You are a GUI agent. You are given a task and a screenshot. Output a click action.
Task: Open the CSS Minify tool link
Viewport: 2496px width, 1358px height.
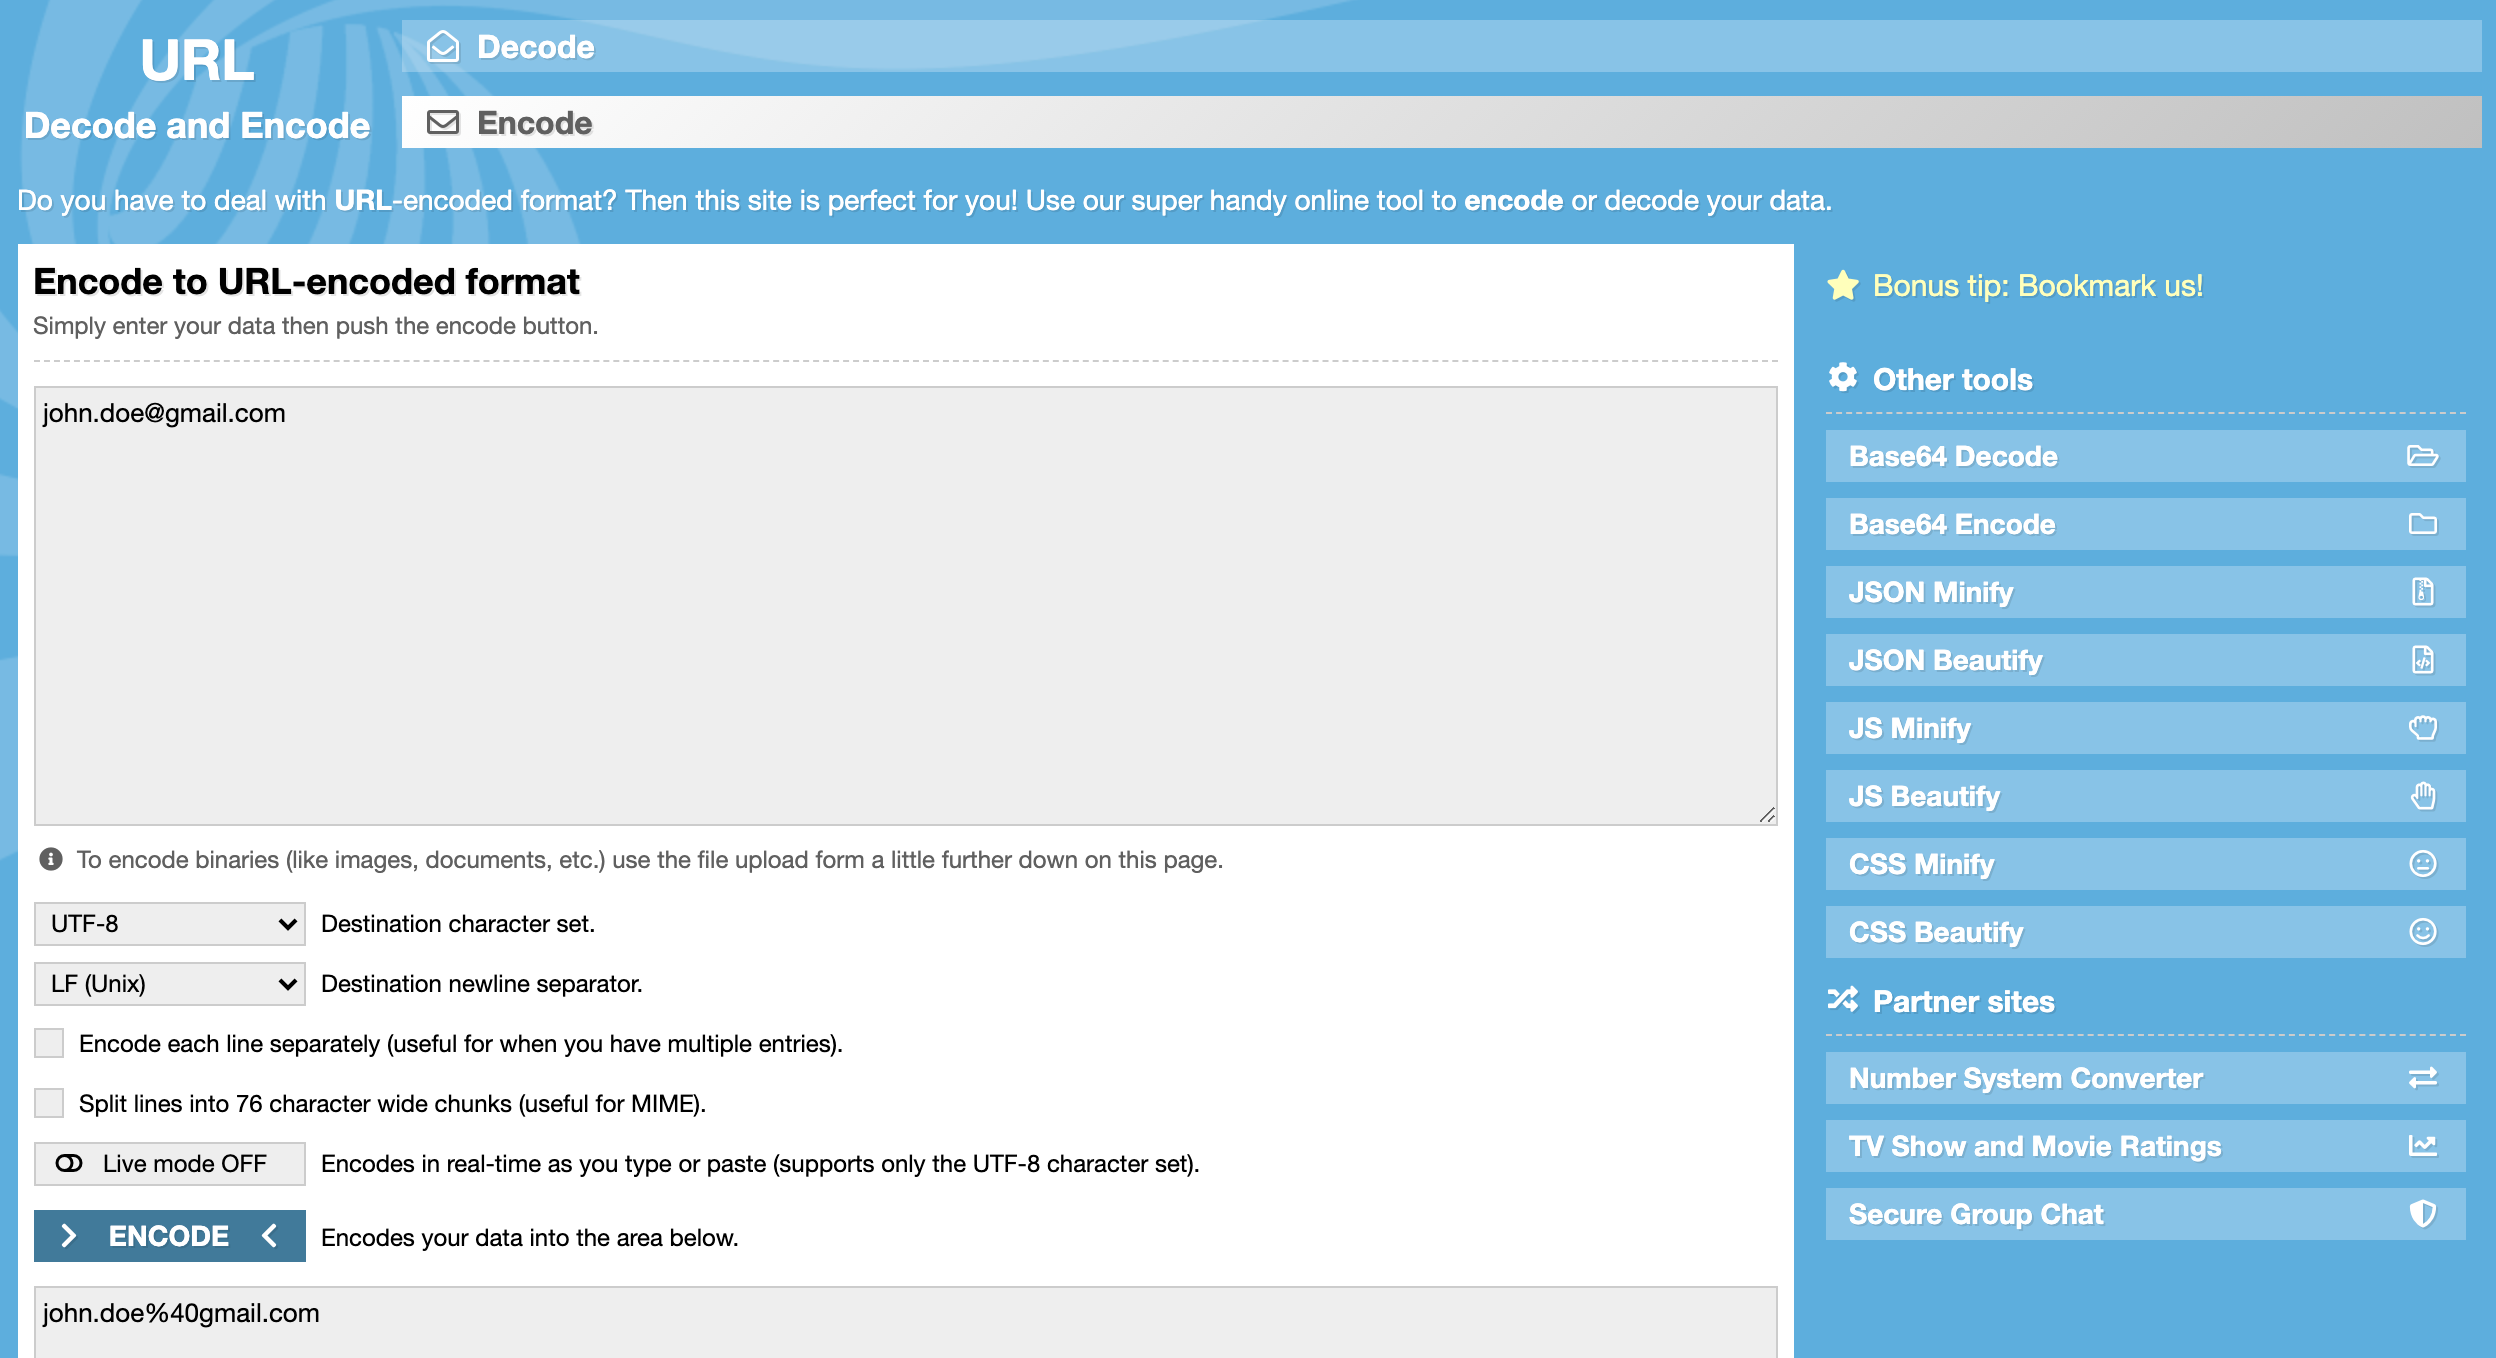(x=1920, y=864)
